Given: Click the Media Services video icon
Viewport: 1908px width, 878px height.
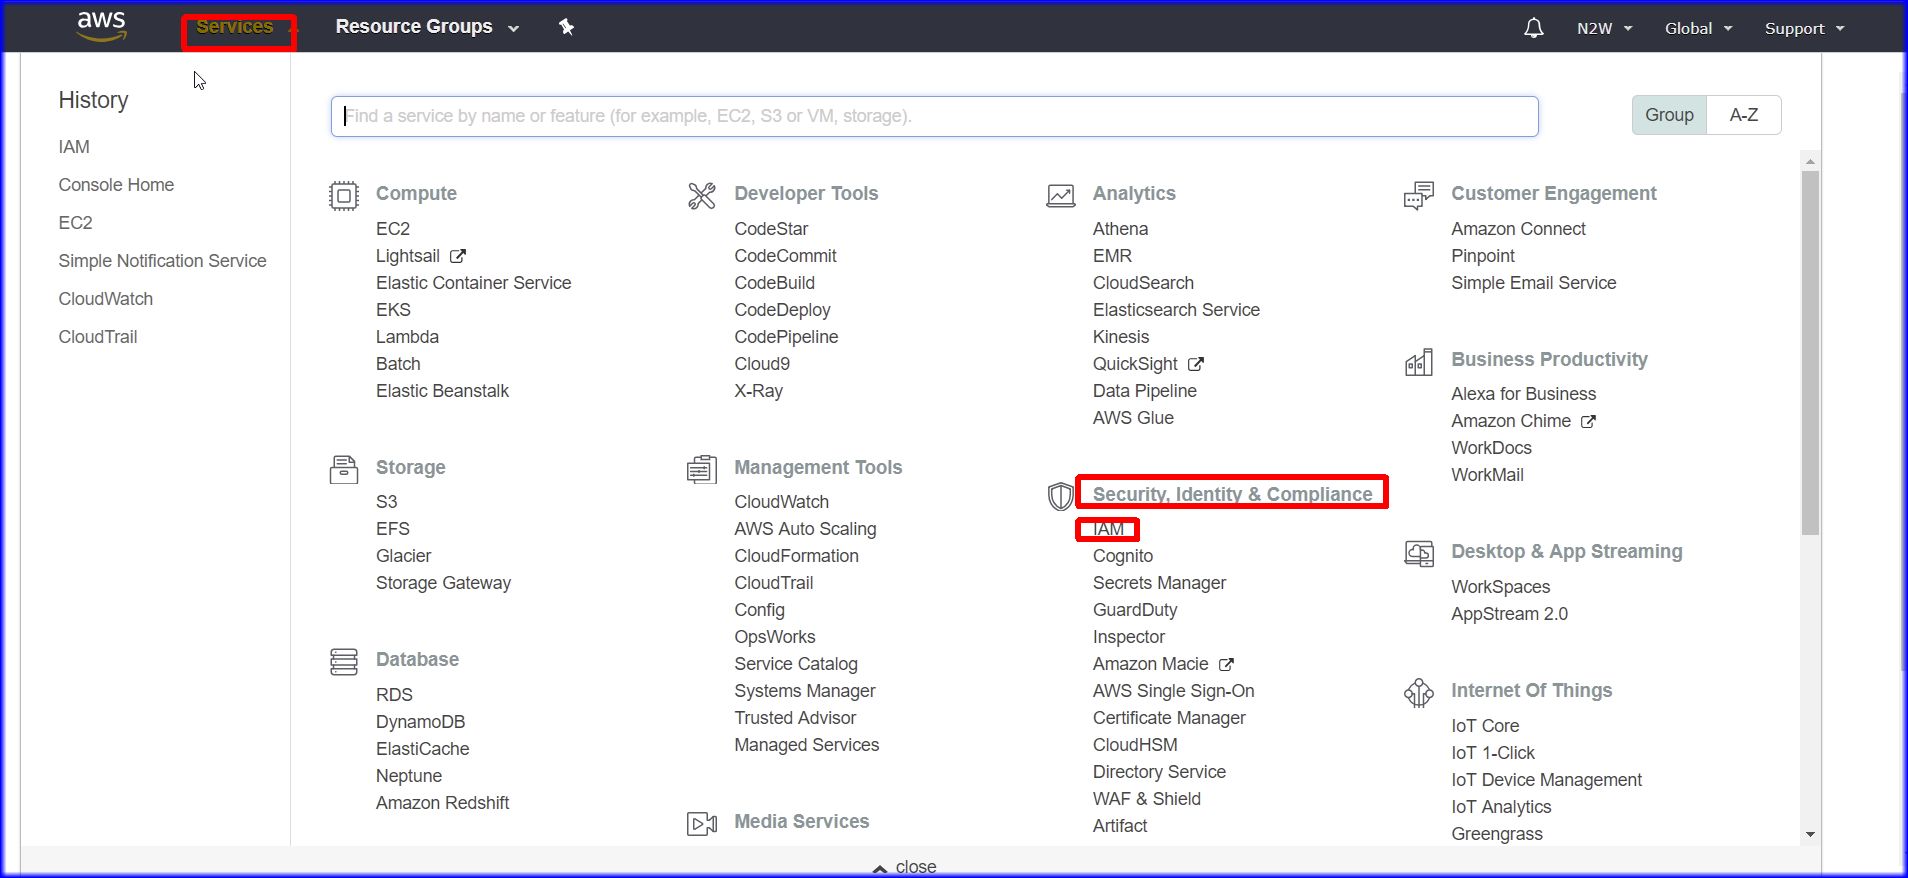Looking at the screenshot, I should (x=702, y=823).
